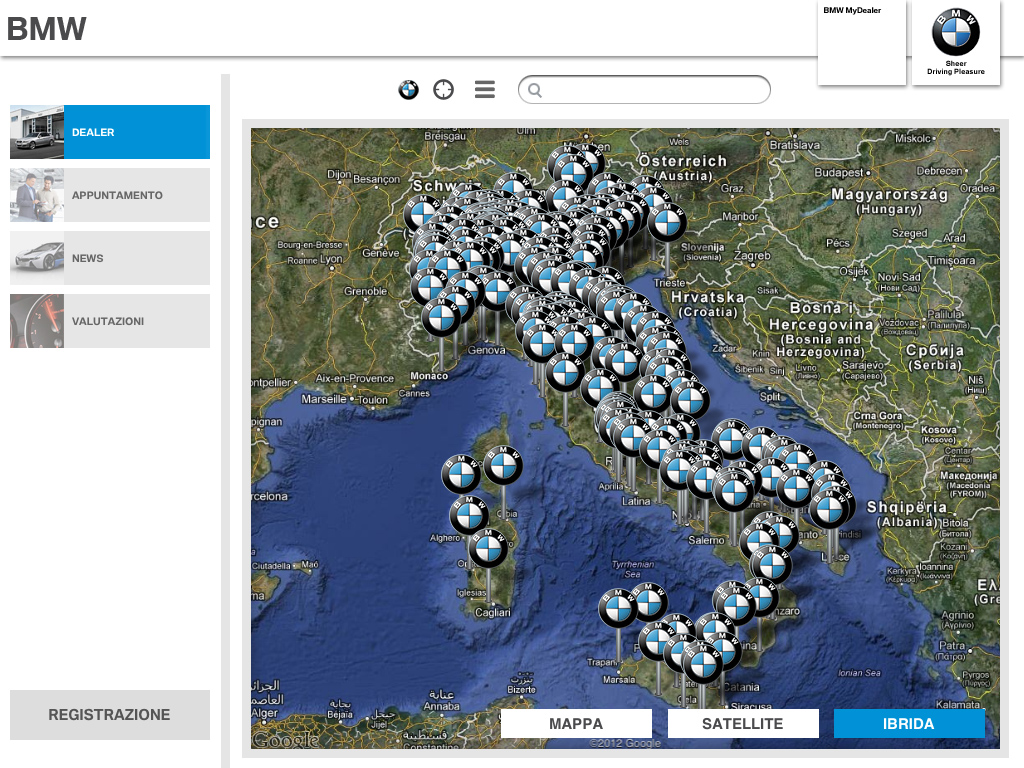Open the APPUNTAMENTO menu item
The width and height of the screenshot is (1024, 768).
(x=110, y=195)
